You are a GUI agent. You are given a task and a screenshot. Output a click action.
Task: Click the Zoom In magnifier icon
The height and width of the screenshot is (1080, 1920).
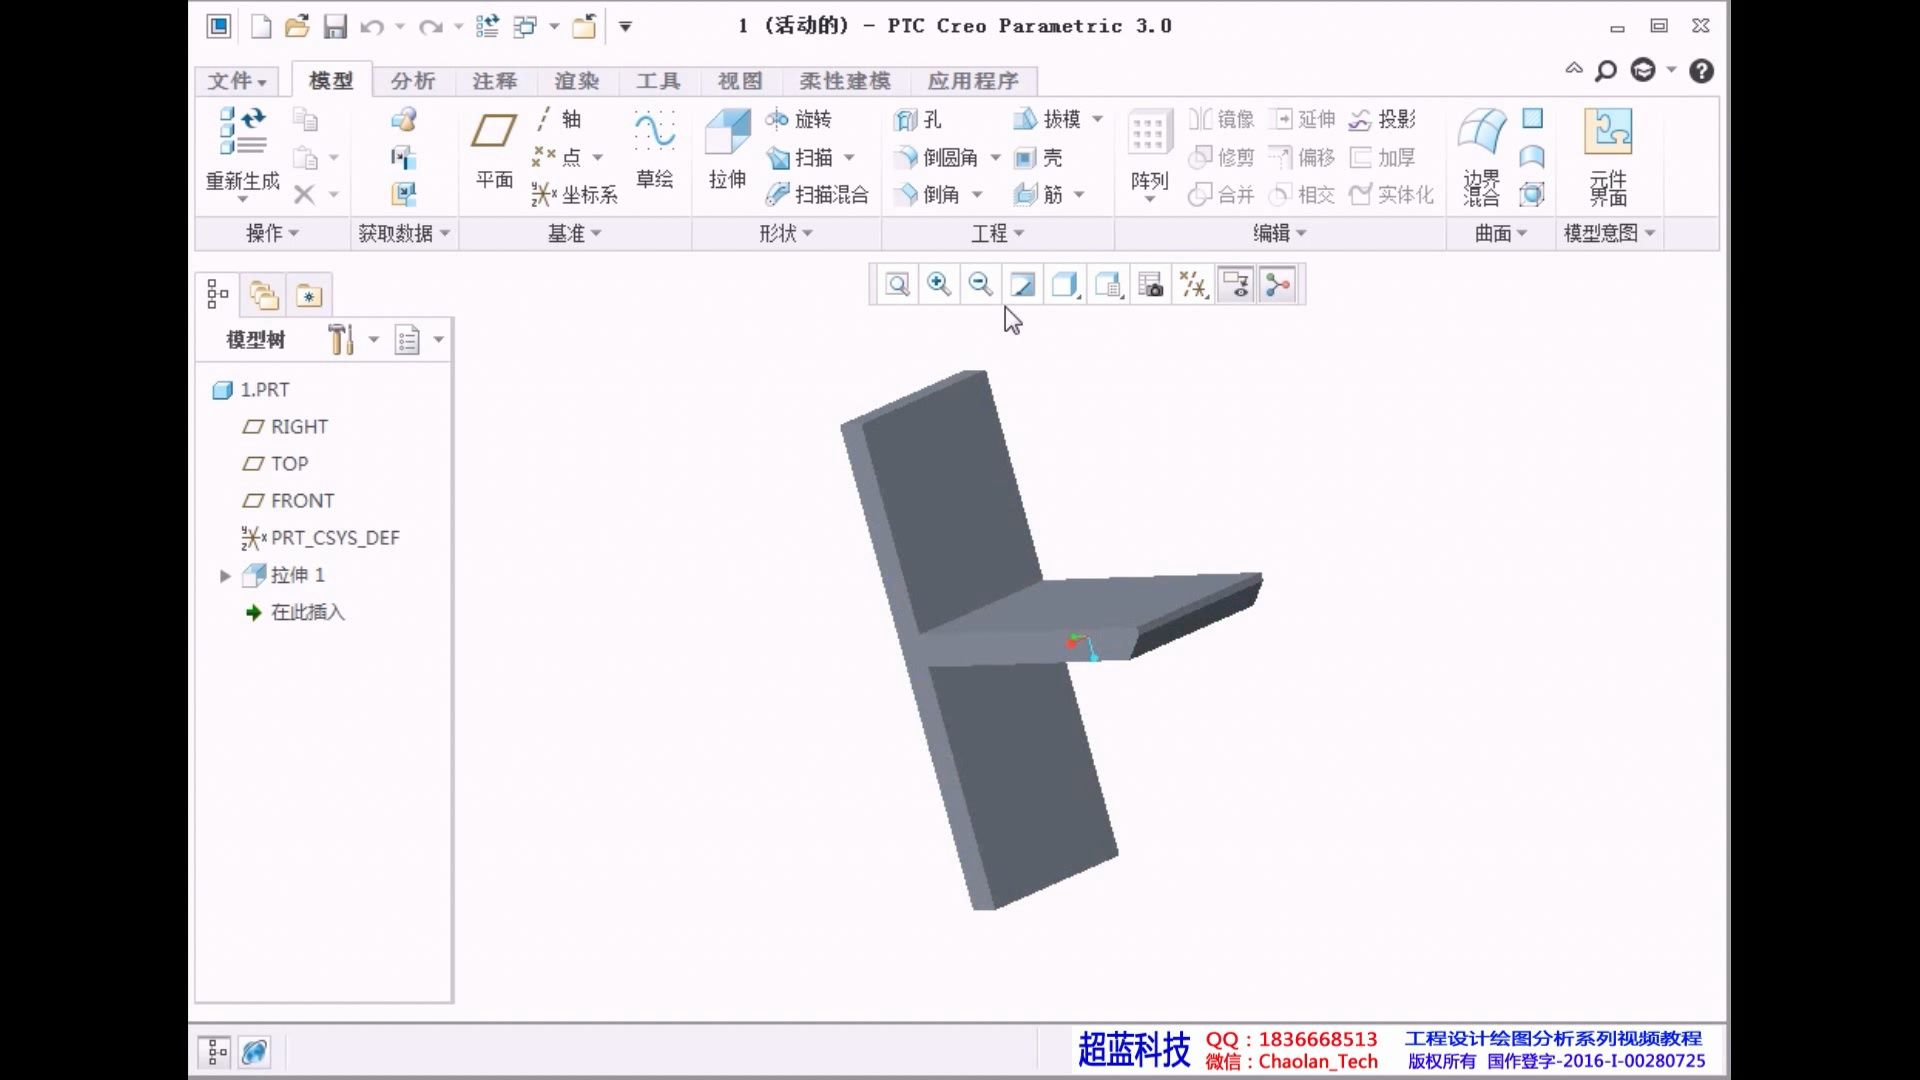pyautogui.click(x=938, y=286)
